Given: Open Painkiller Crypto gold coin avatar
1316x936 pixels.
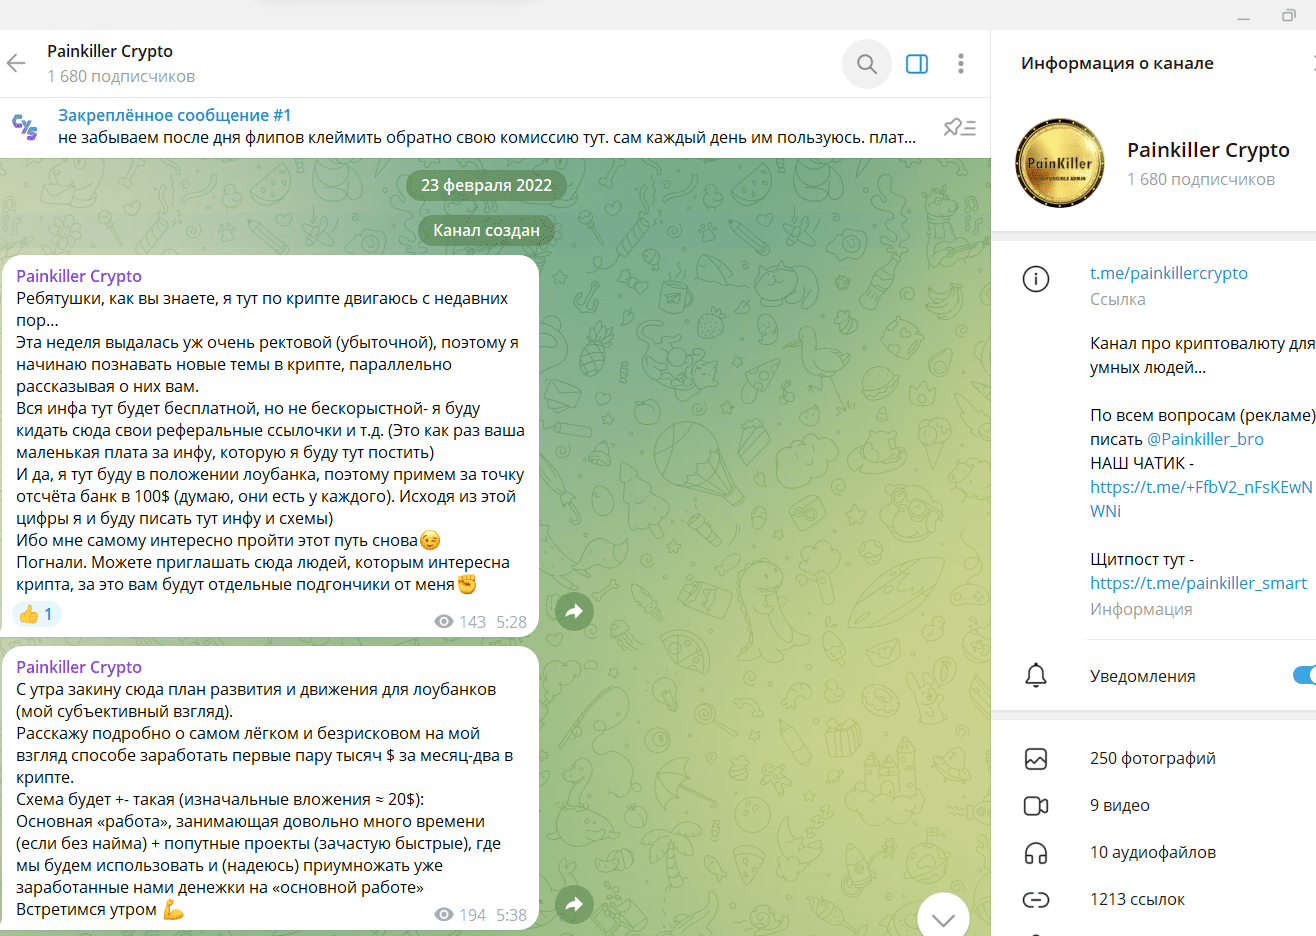Looking at the screenshot, I should 1060,163.
